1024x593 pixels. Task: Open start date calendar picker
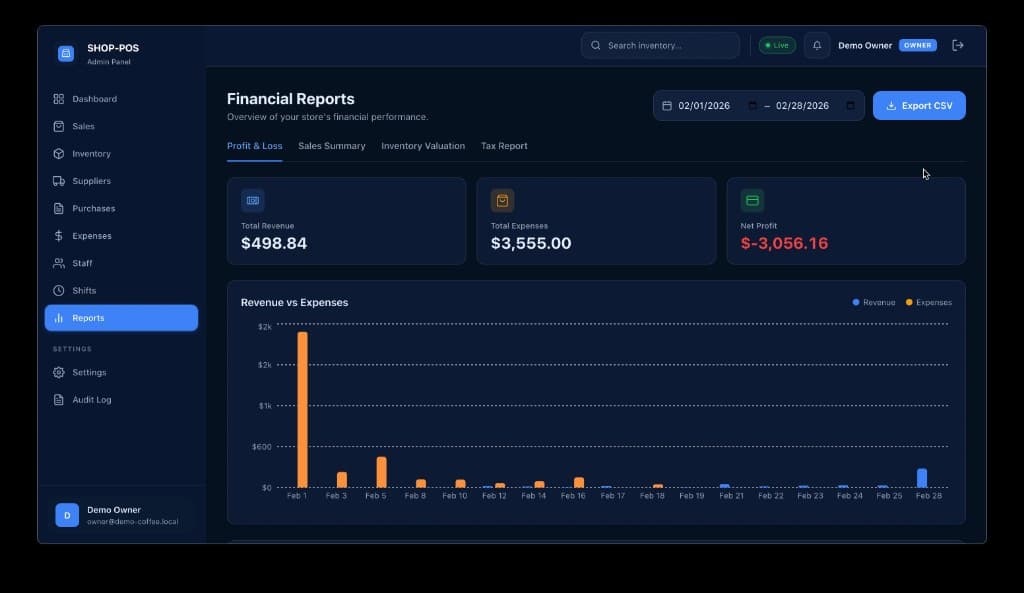[x=752, y=106]
